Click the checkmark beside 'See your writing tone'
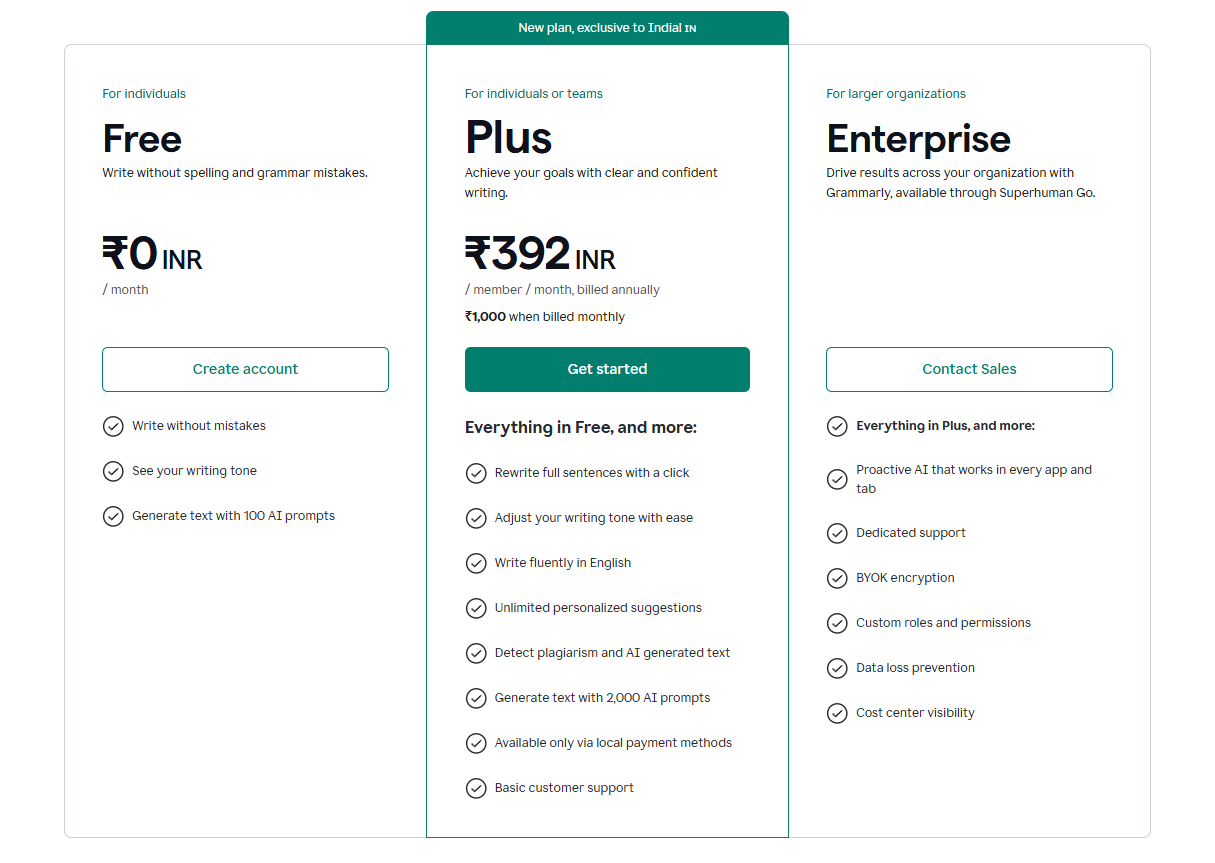1215x863 pixels. tap(113, 471)
